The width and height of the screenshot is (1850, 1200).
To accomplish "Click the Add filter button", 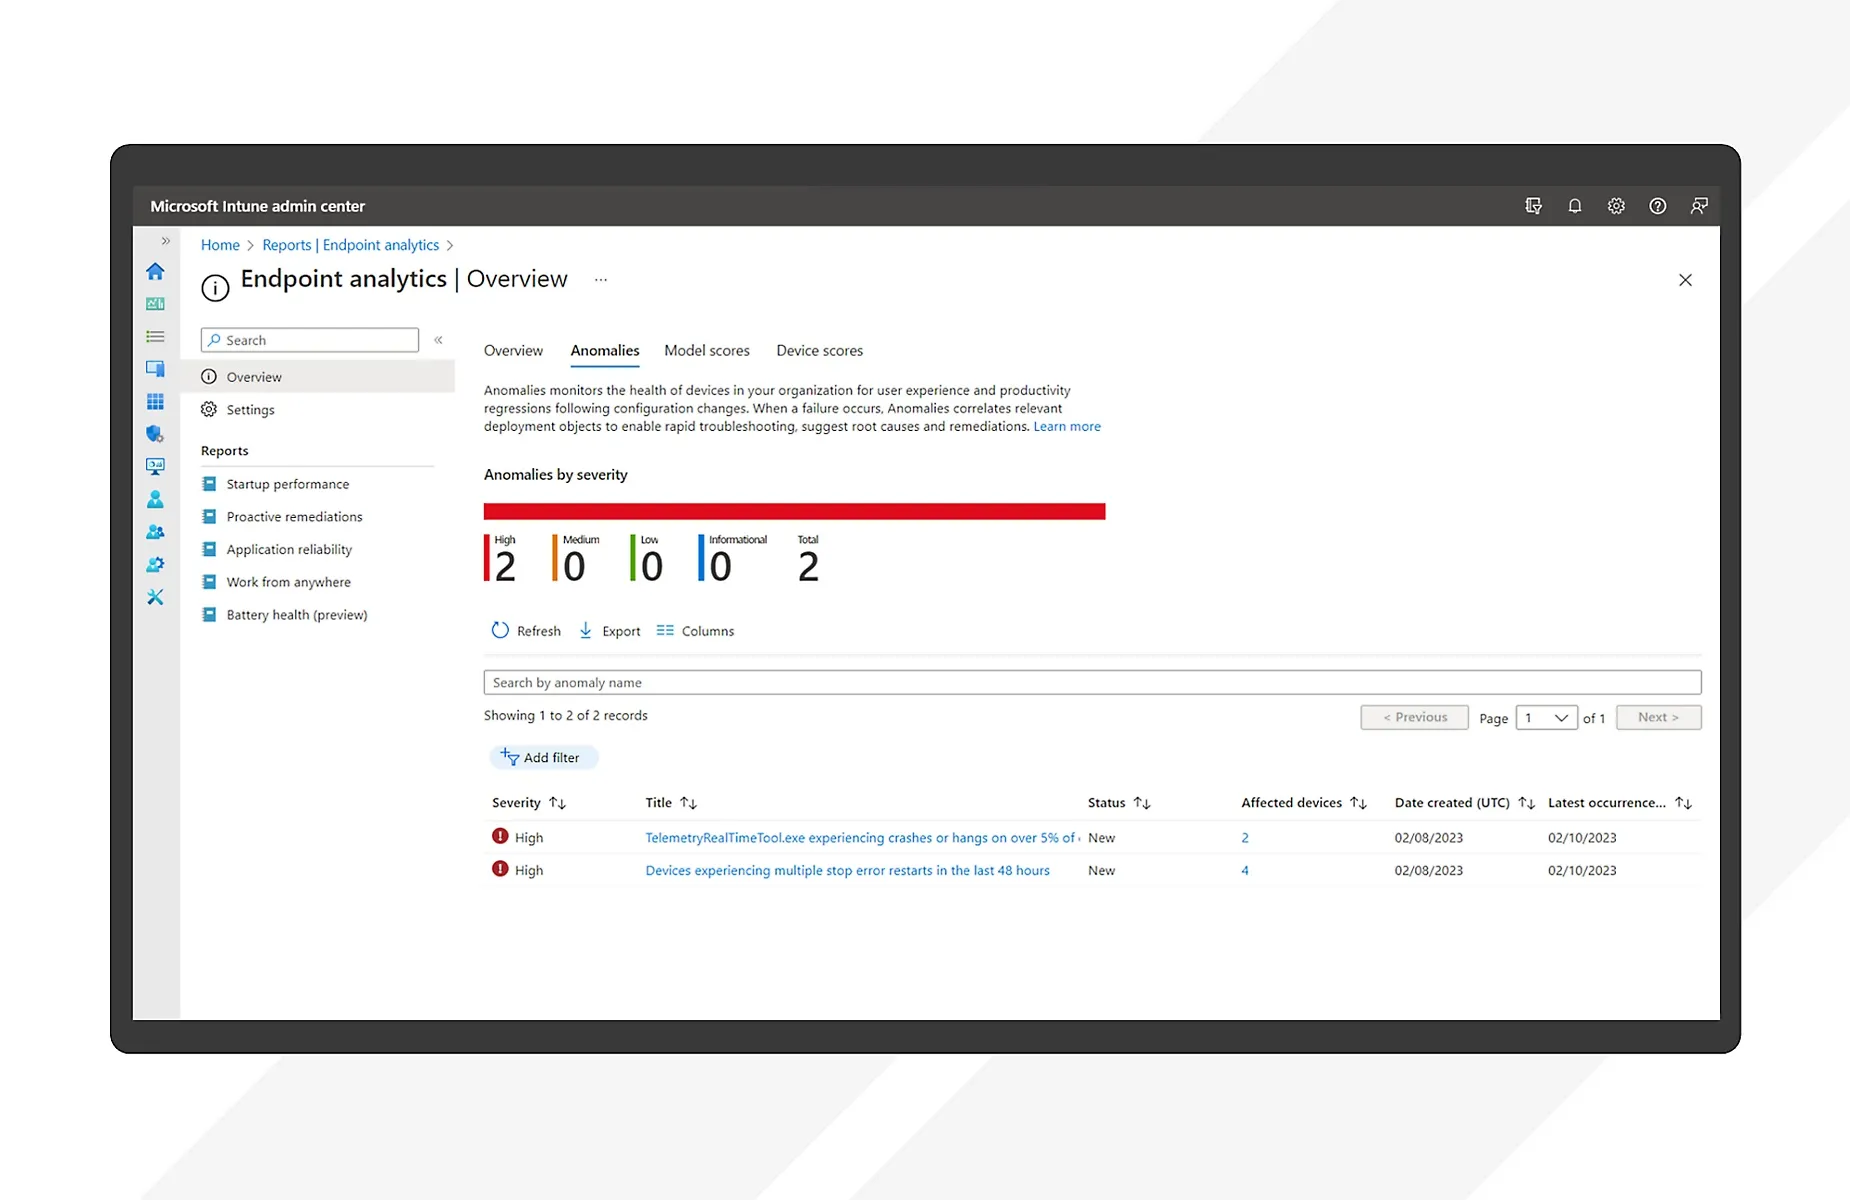I will tap(542, 758).
